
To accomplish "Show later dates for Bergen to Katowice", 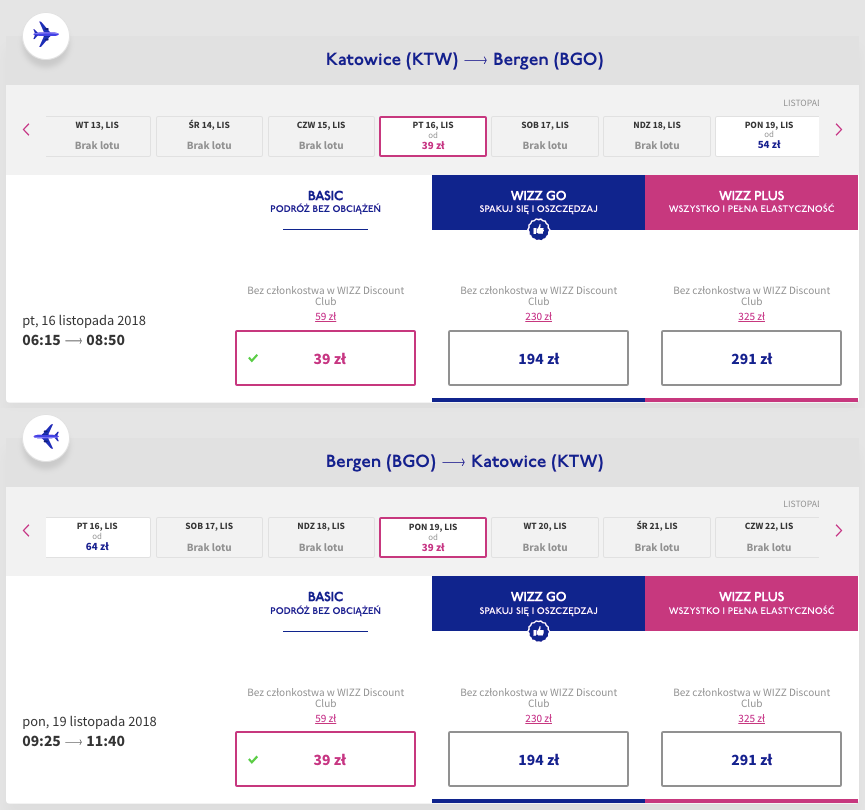I will point(838,530).
